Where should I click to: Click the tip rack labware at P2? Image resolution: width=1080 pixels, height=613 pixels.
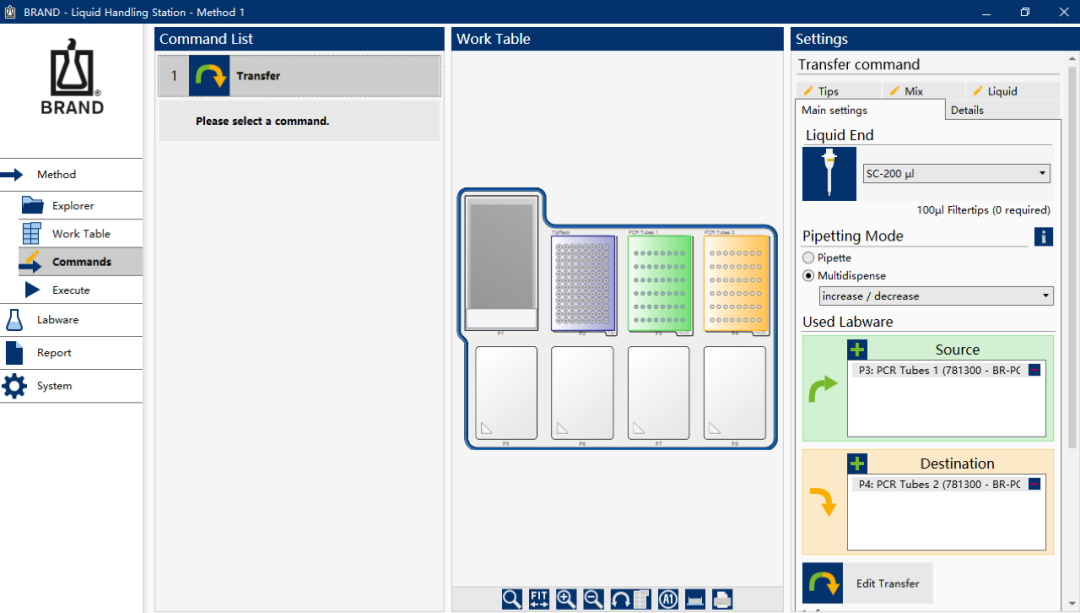point(583,284)
